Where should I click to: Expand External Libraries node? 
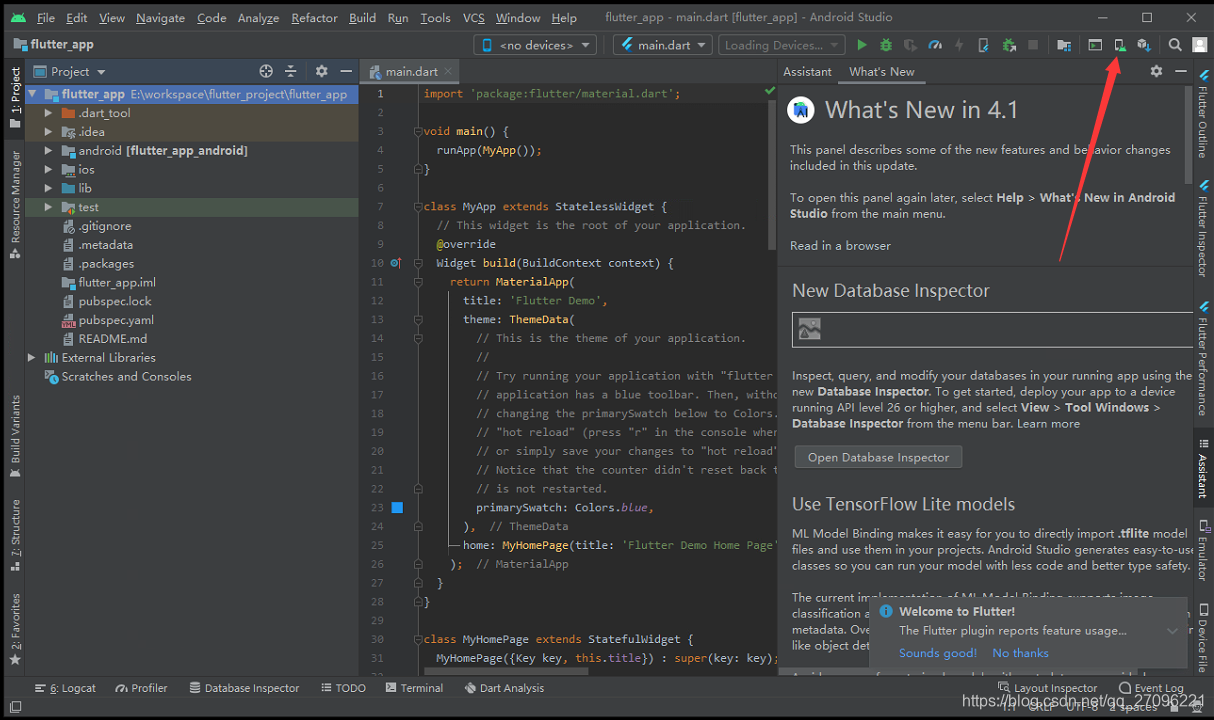click(x=32, y=357)
